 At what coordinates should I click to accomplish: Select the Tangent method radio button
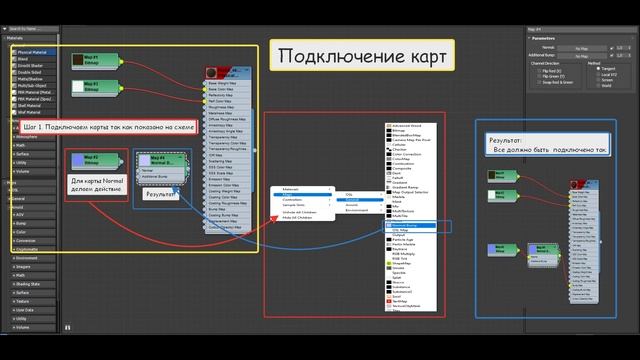click(598, 69)
